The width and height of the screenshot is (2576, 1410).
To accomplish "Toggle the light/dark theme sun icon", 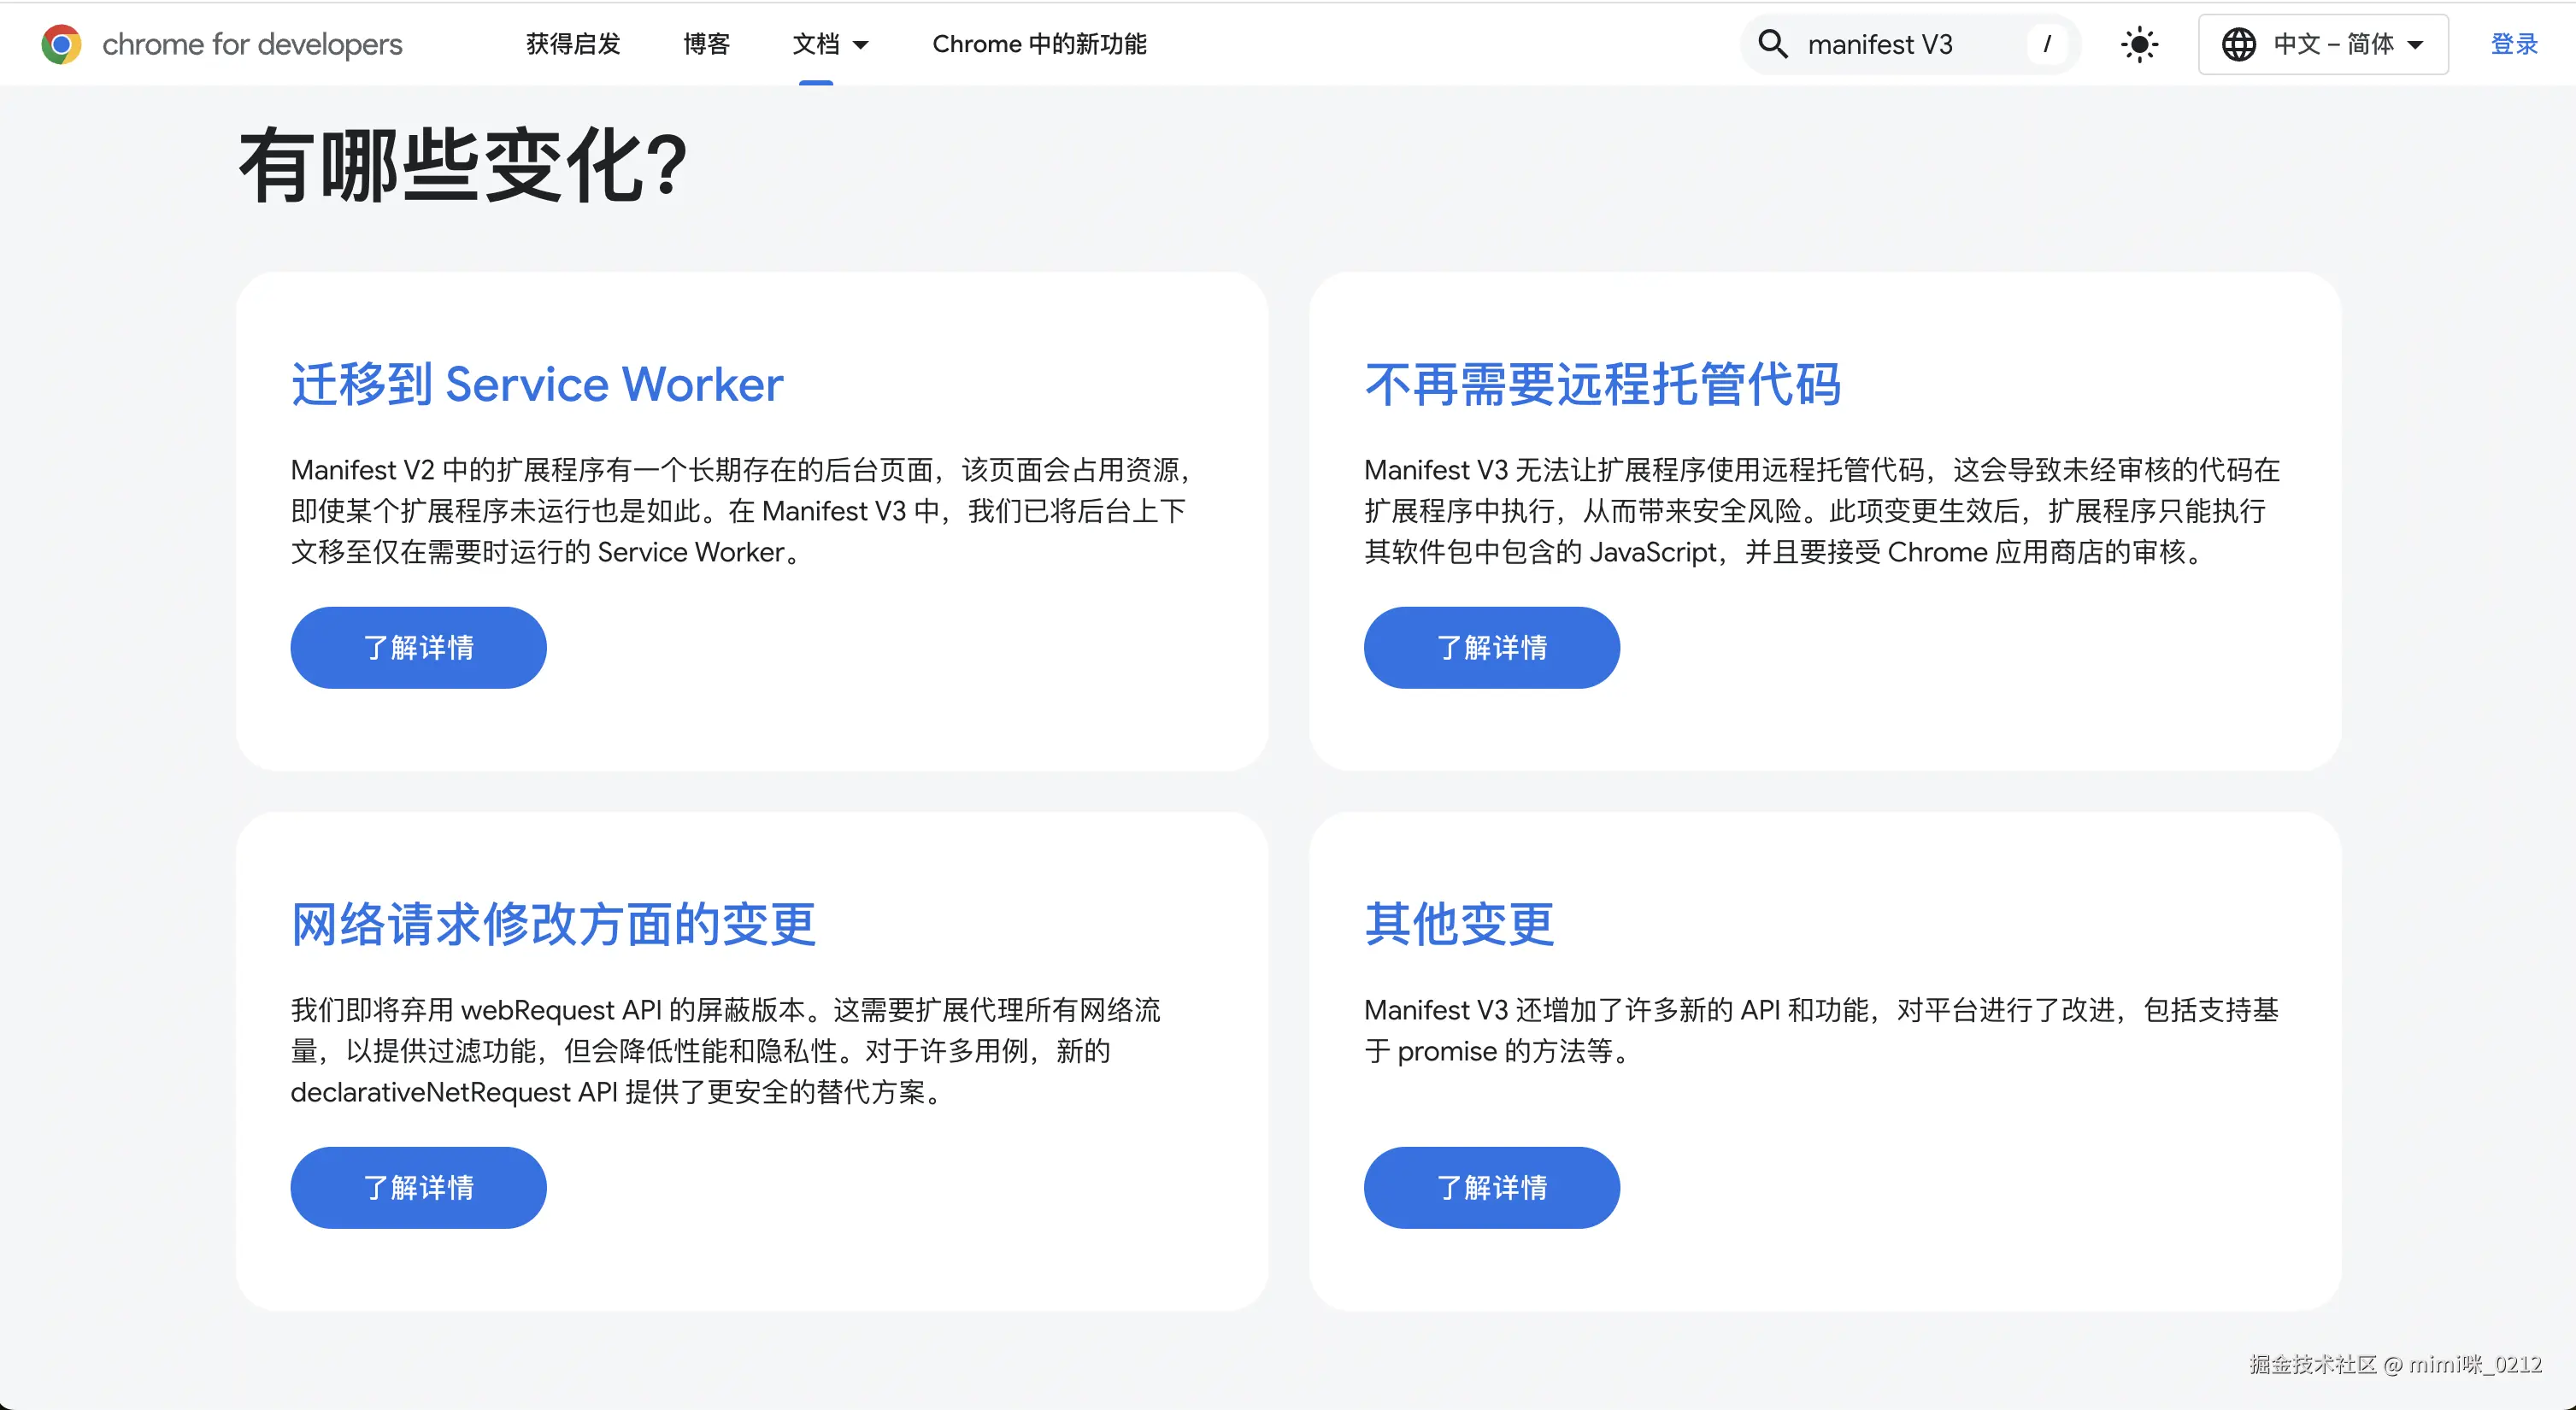I will pos(2139,44).
